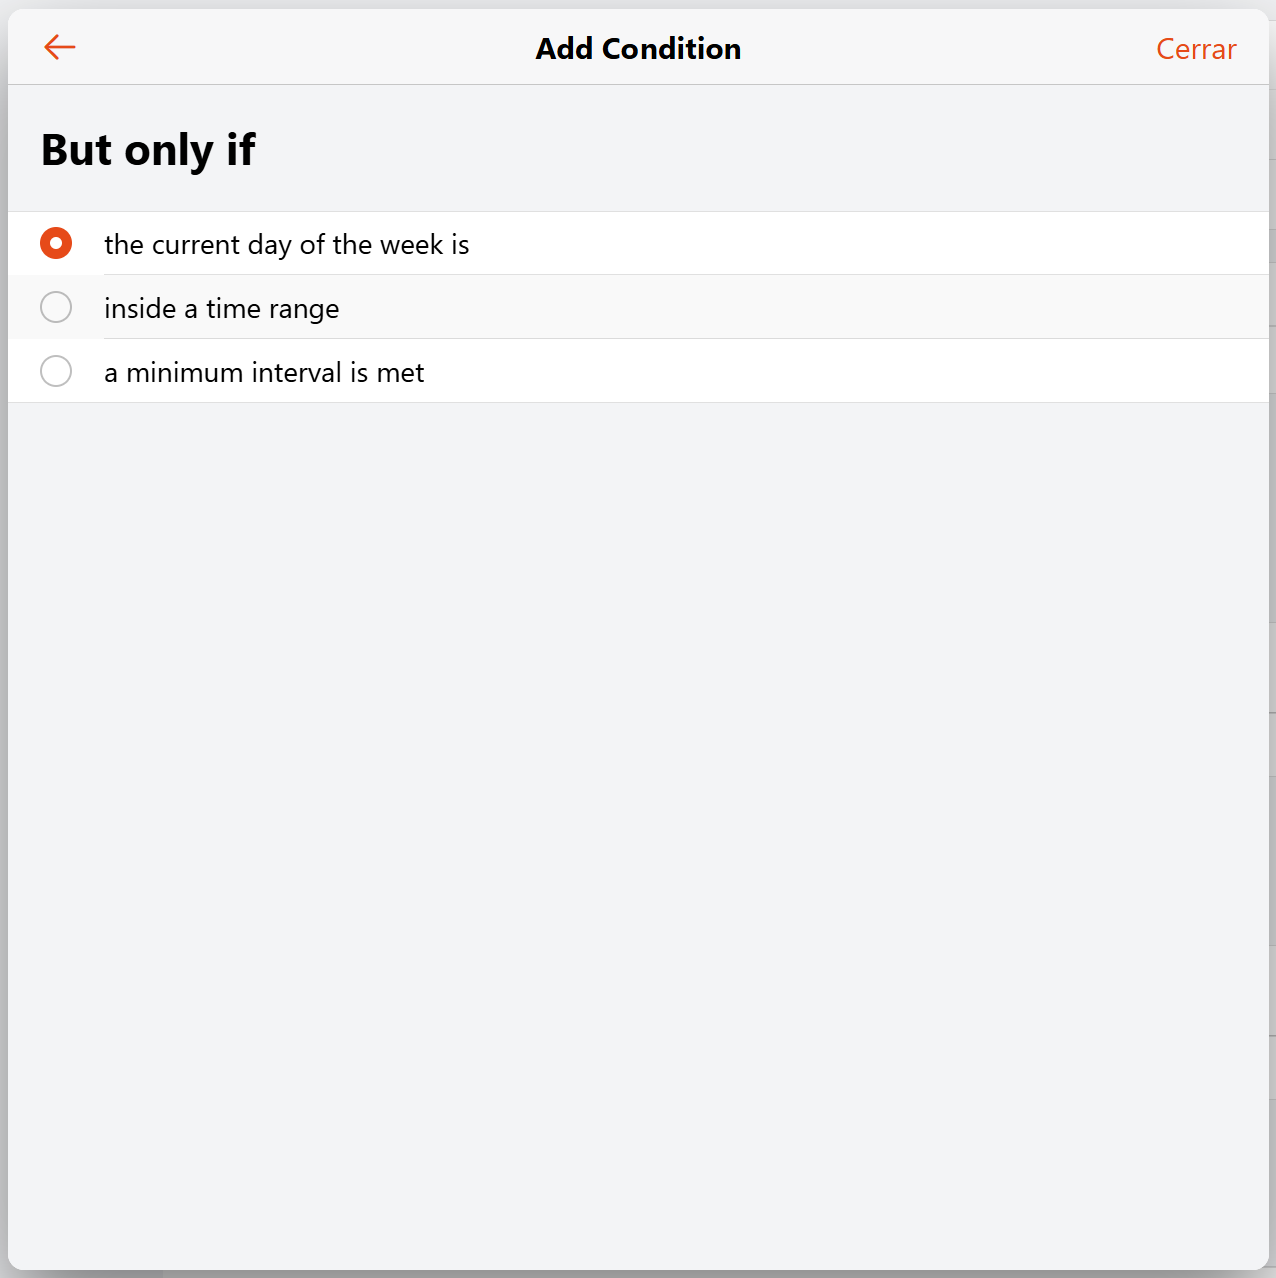
Task: Select the 'current day of the week' radio button
Action: 56,243
